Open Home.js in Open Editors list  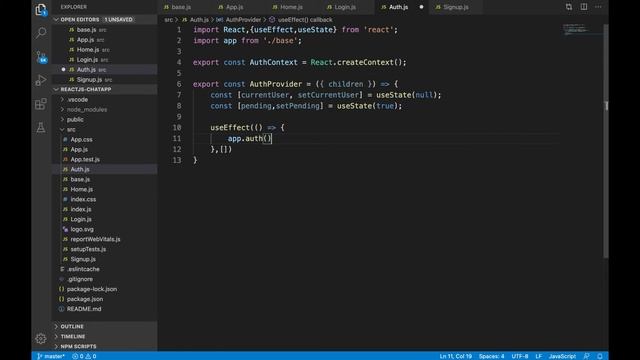tap(88, 50)
